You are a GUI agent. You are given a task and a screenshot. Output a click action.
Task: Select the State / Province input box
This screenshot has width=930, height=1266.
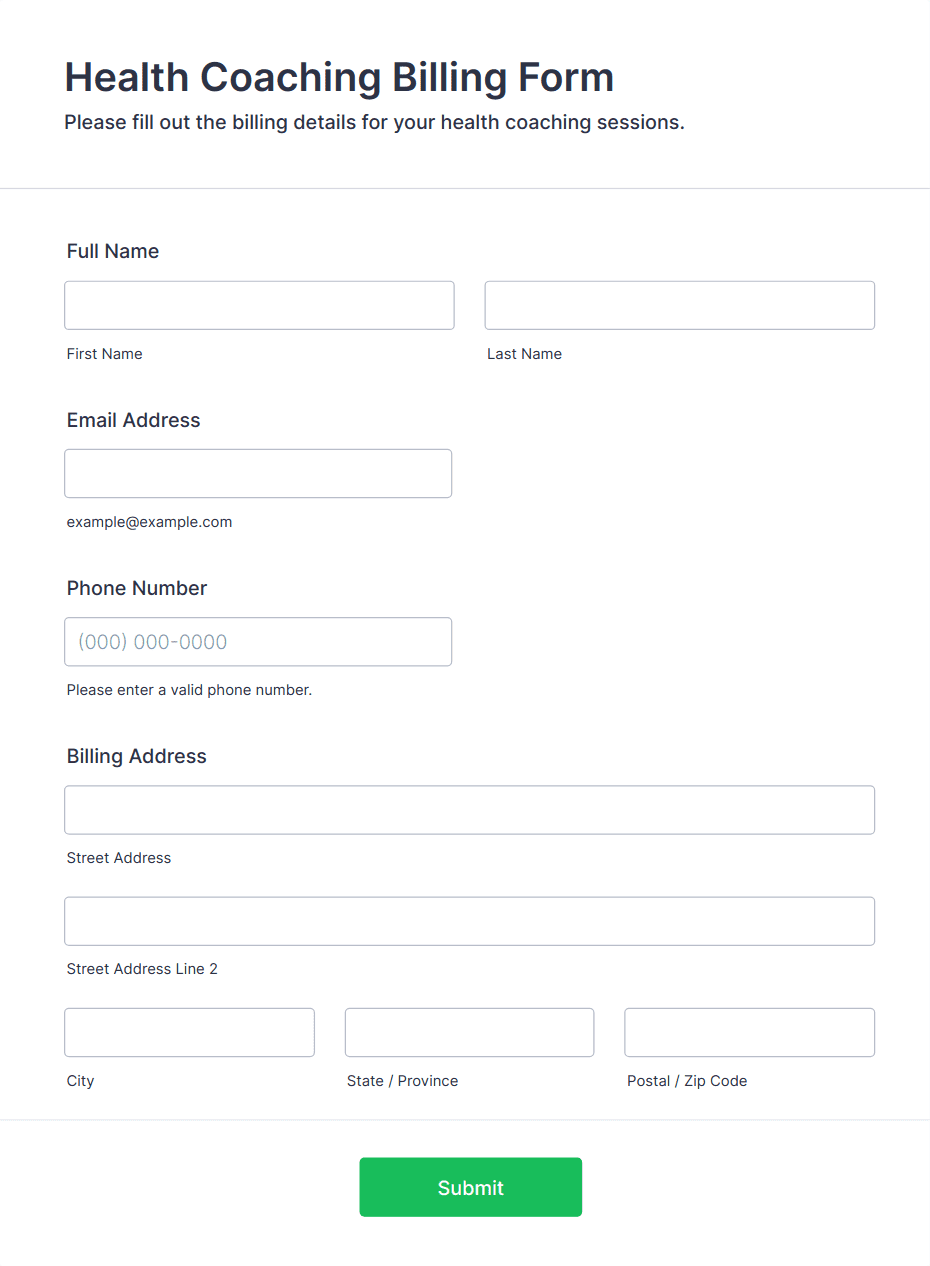click(469, 1032)
